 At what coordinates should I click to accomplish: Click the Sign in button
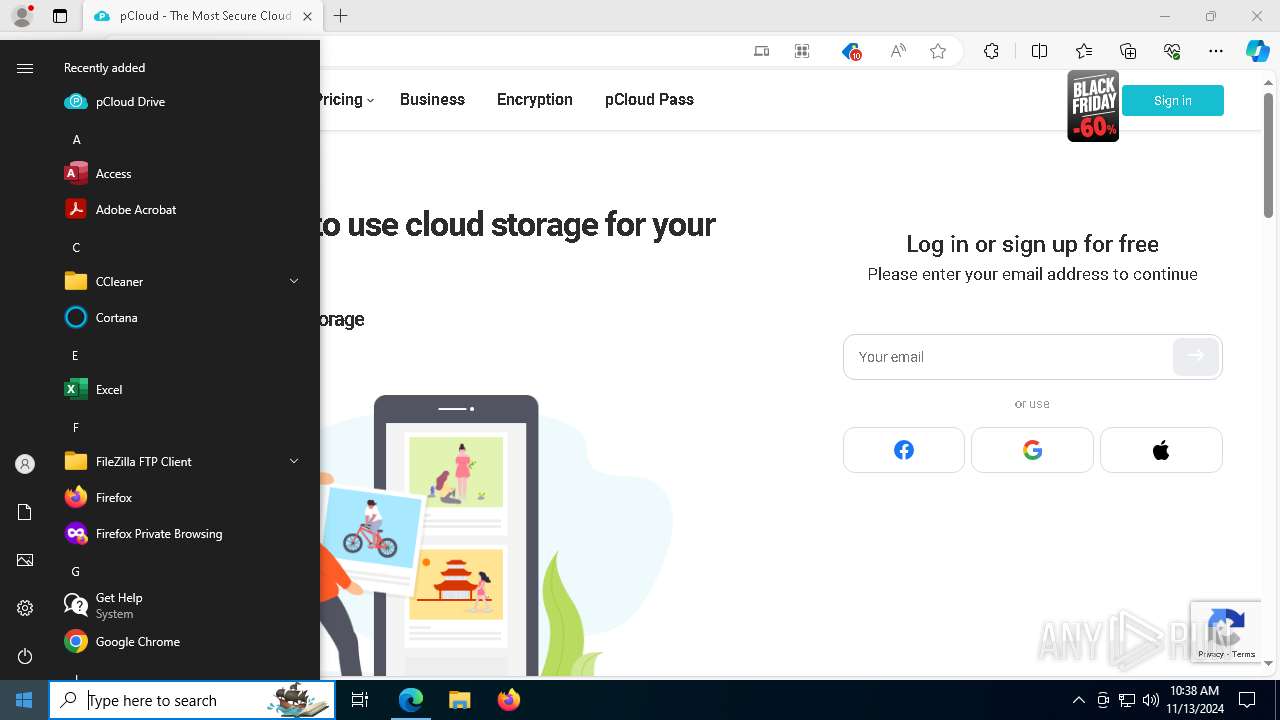1172,100
